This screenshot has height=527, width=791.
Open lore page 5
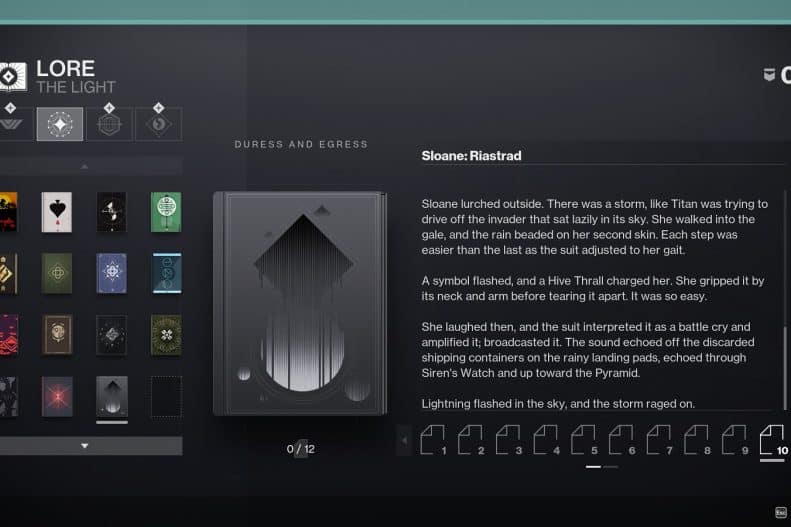[584, 440]
